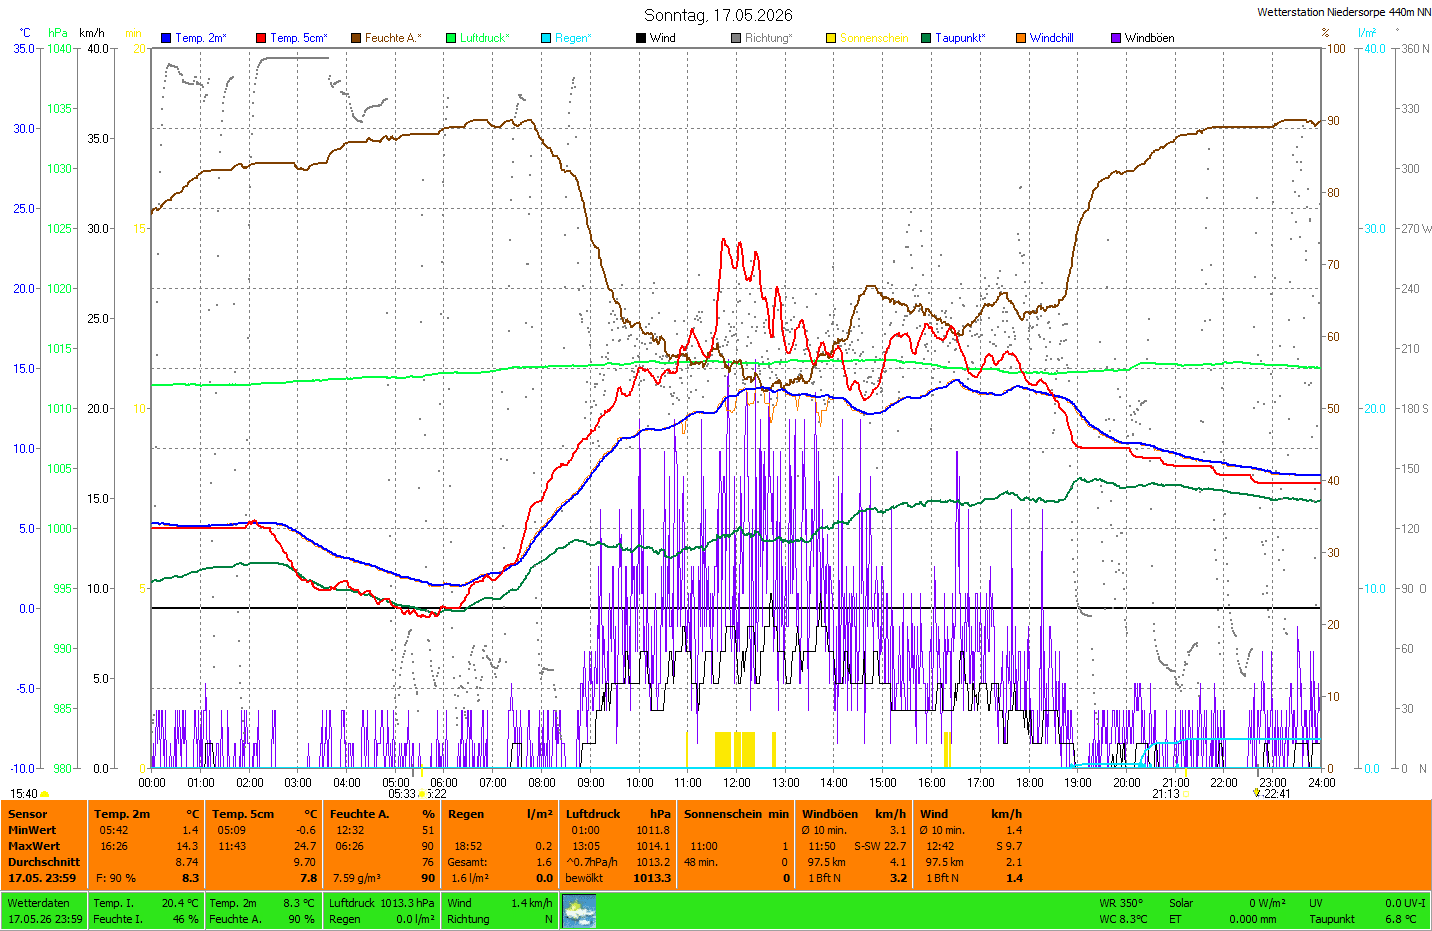This screenshot has height=931, width=1432.
Task: Click the 'Luftdruck' table column header
Action: pos(593,814)
